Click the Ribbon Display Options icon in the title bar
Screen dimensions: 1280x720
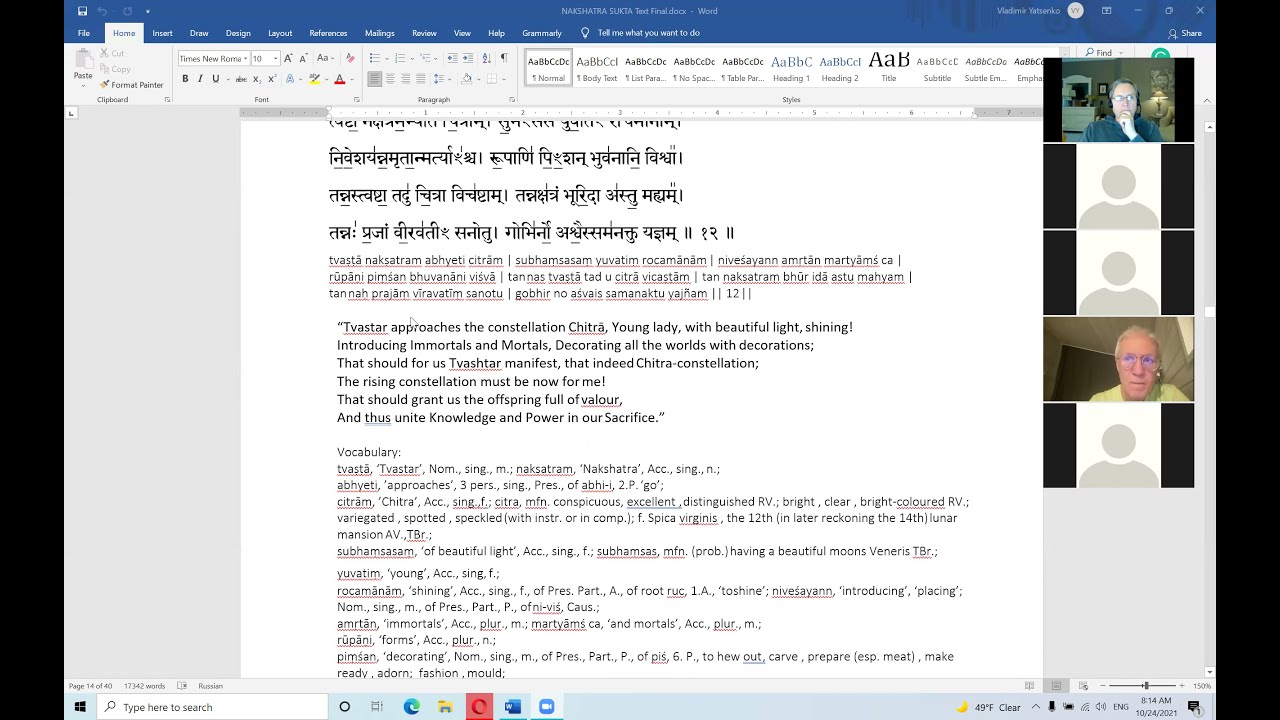(1107, 11)
